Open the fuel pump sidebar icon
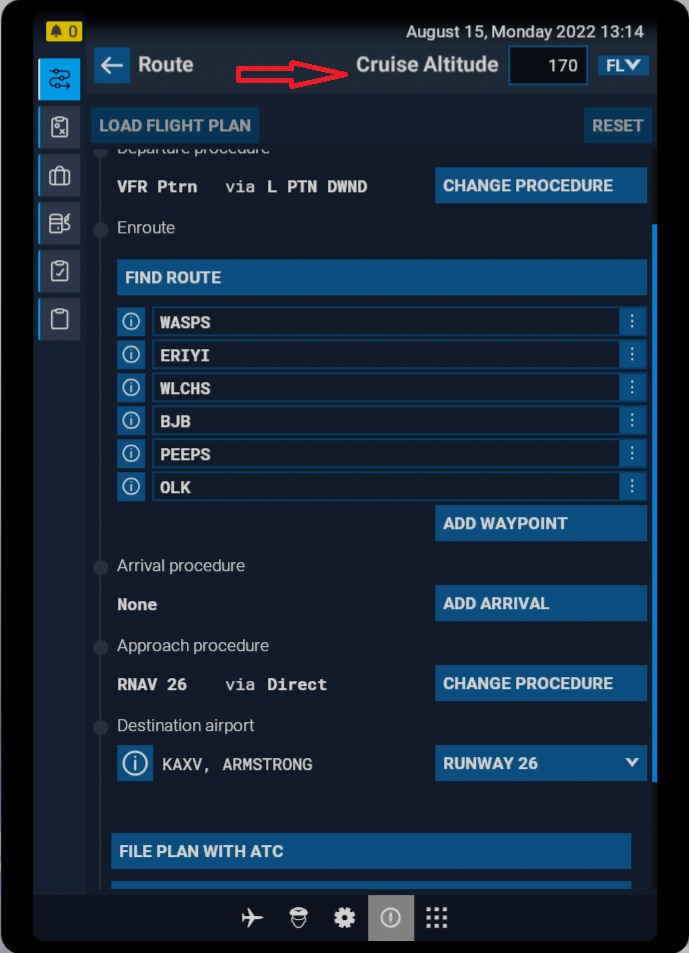Image resolution: width=689 pixels, height=953 pixels. 59,223
